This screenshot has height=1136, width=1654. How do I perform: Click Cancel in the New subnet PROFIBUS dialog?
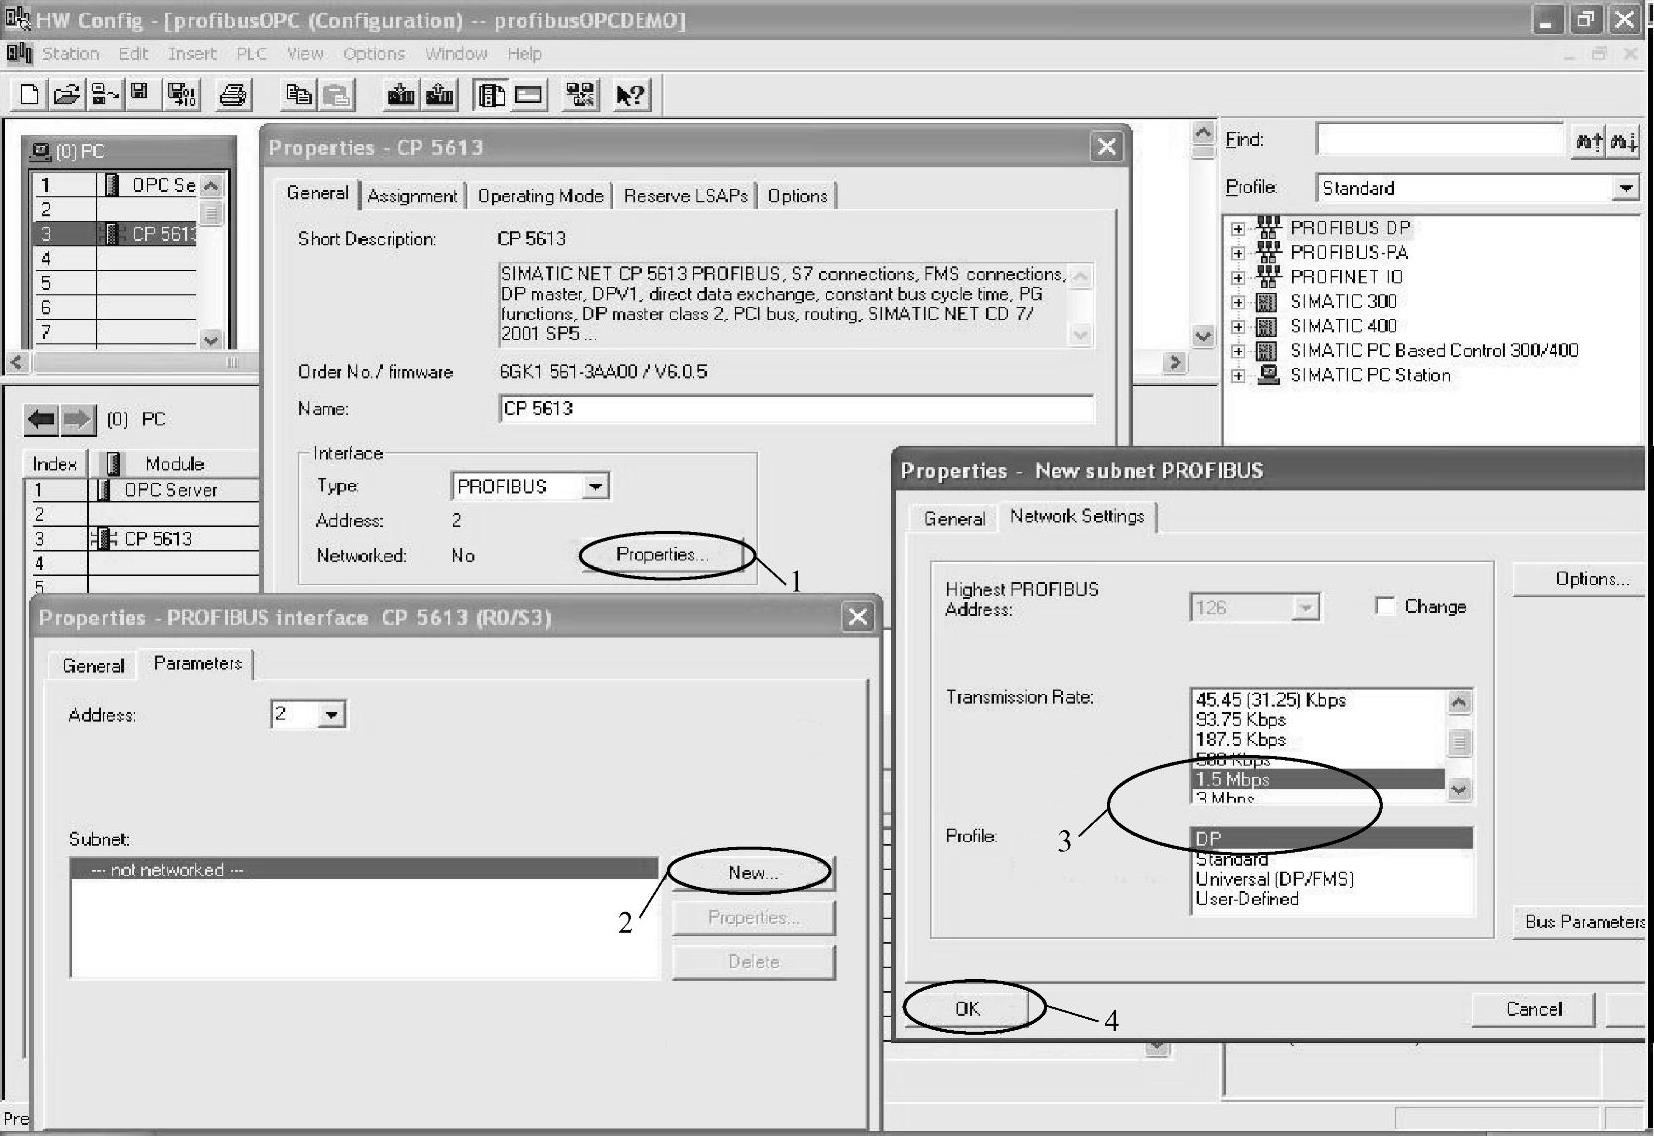point(1533,1009)
